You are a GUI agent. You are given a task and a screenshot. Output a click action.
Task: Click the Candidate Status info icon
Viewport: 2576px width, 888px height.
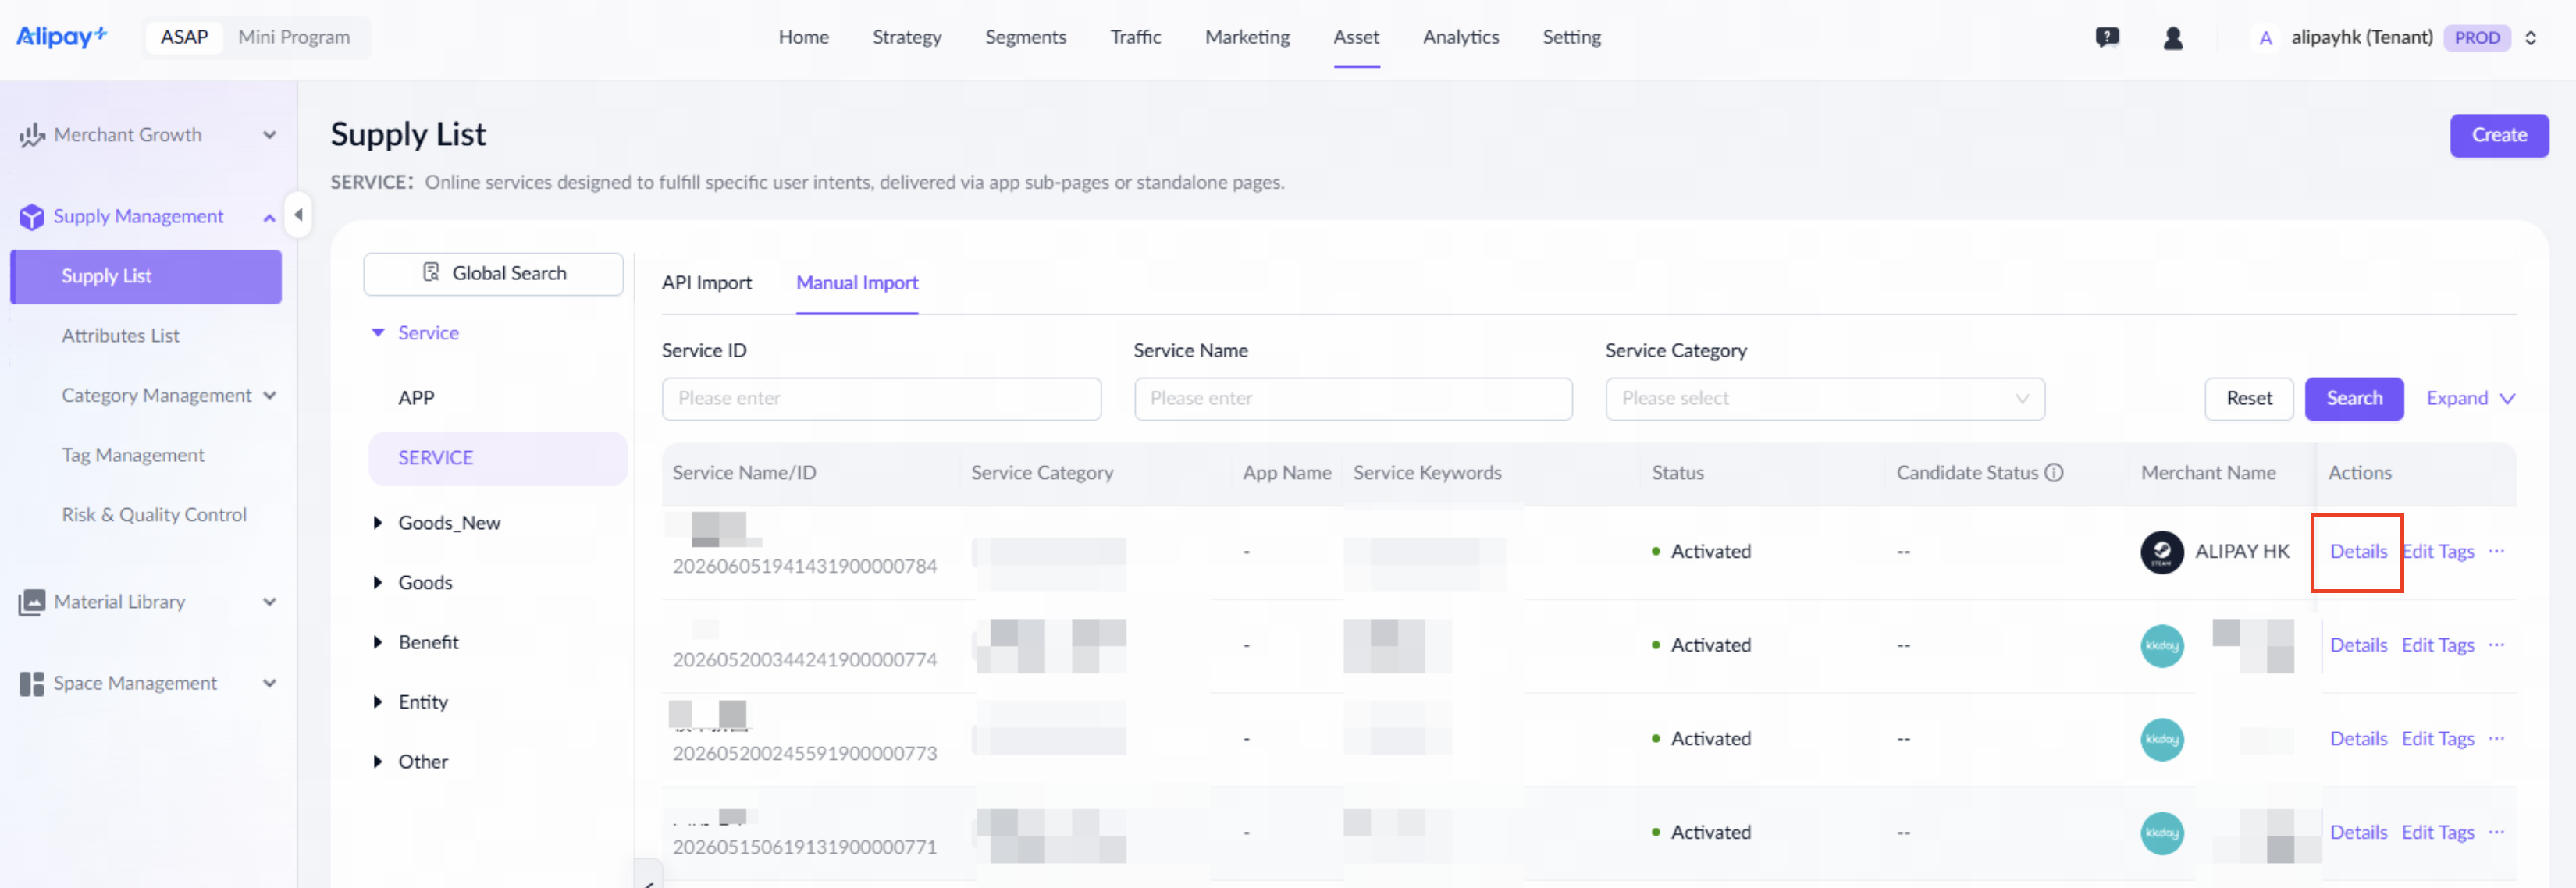click(x=2053, y=473)
